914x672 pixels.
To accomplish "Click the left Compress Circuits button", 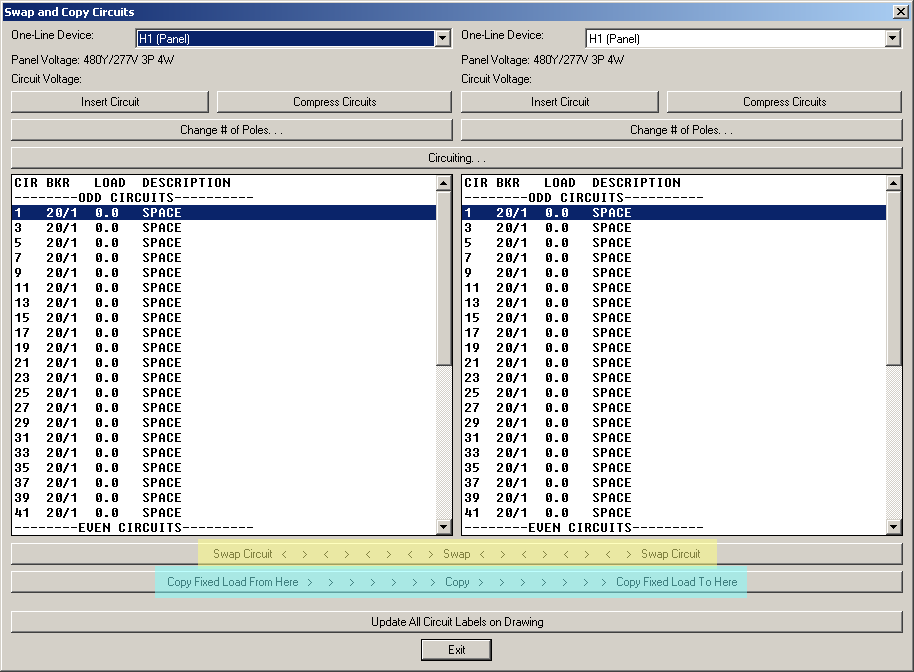I will click(335, 102).
